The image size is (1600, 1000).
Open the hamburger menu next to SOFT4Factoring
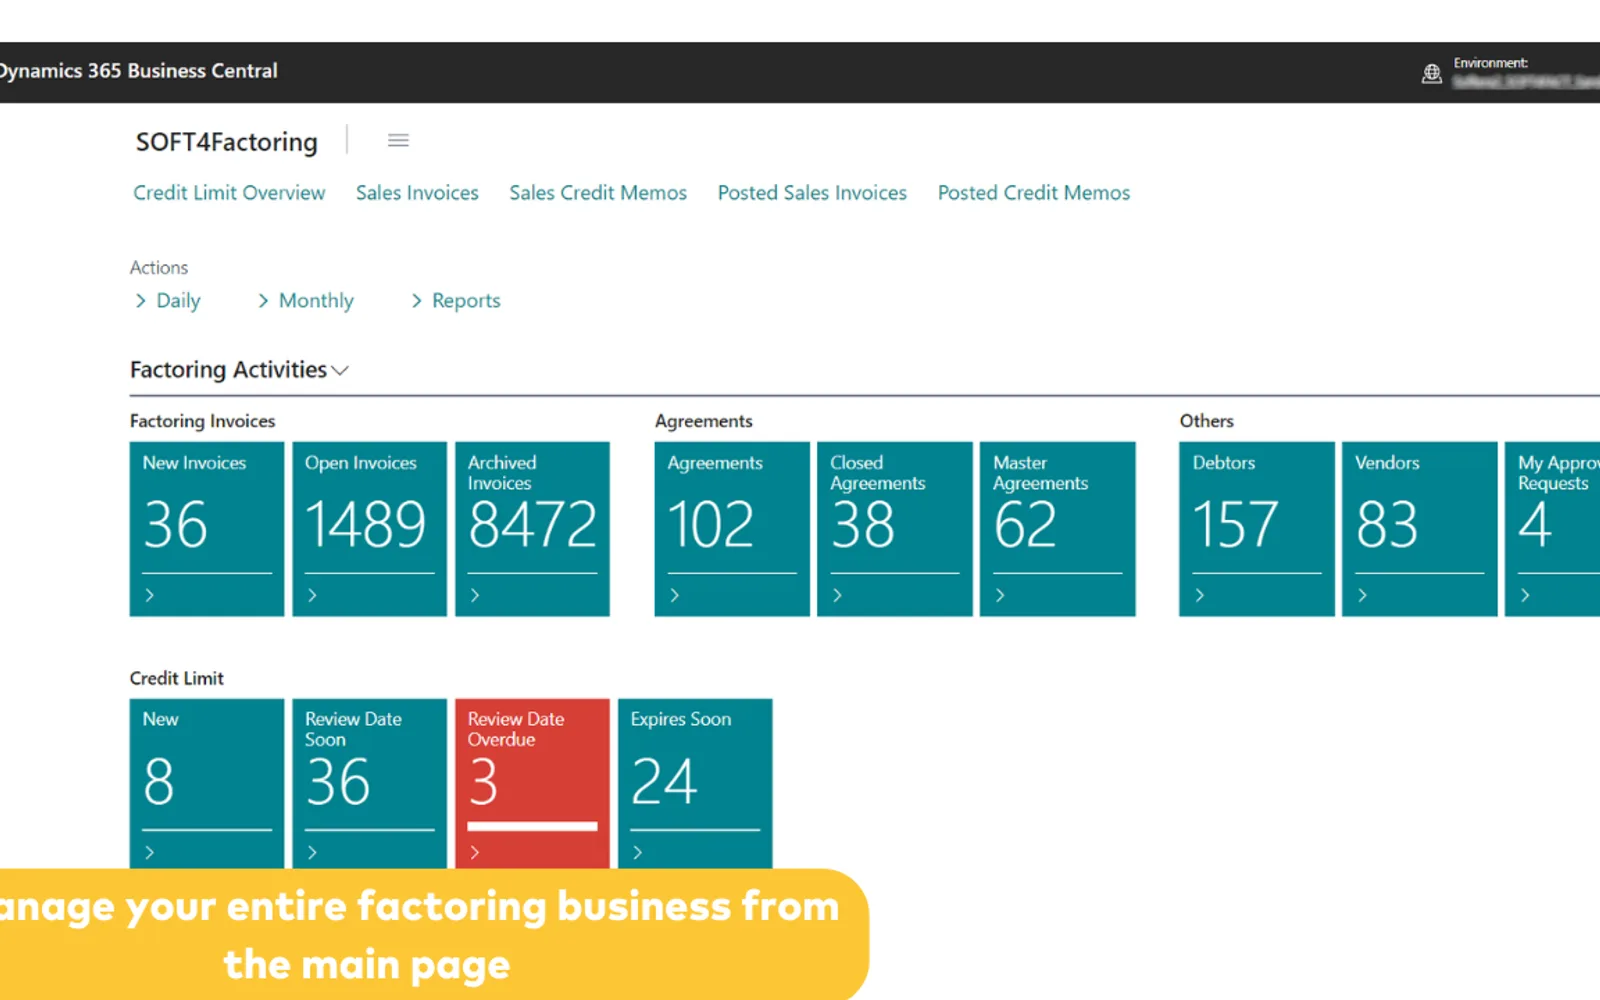click(398, 141)
